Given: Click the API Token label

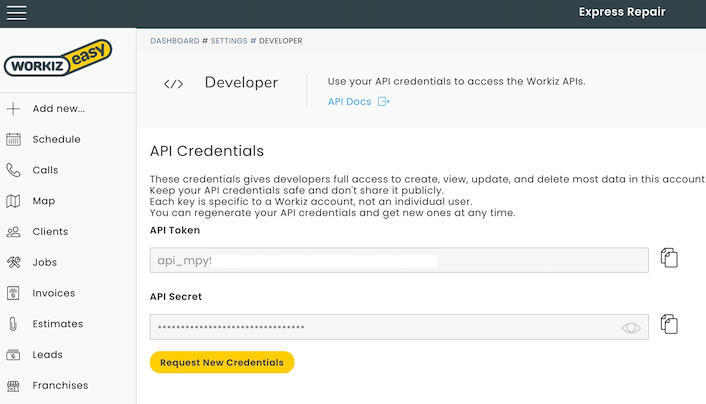Looking at the screenshot, I should pos(175,230).
